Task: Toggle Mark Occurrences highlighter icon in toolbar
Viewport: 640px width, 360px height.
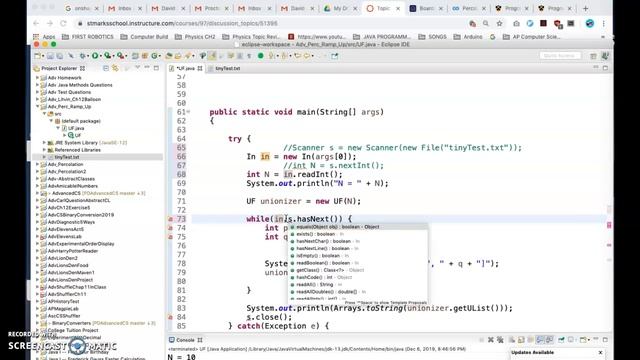Action: pos(211,56)
